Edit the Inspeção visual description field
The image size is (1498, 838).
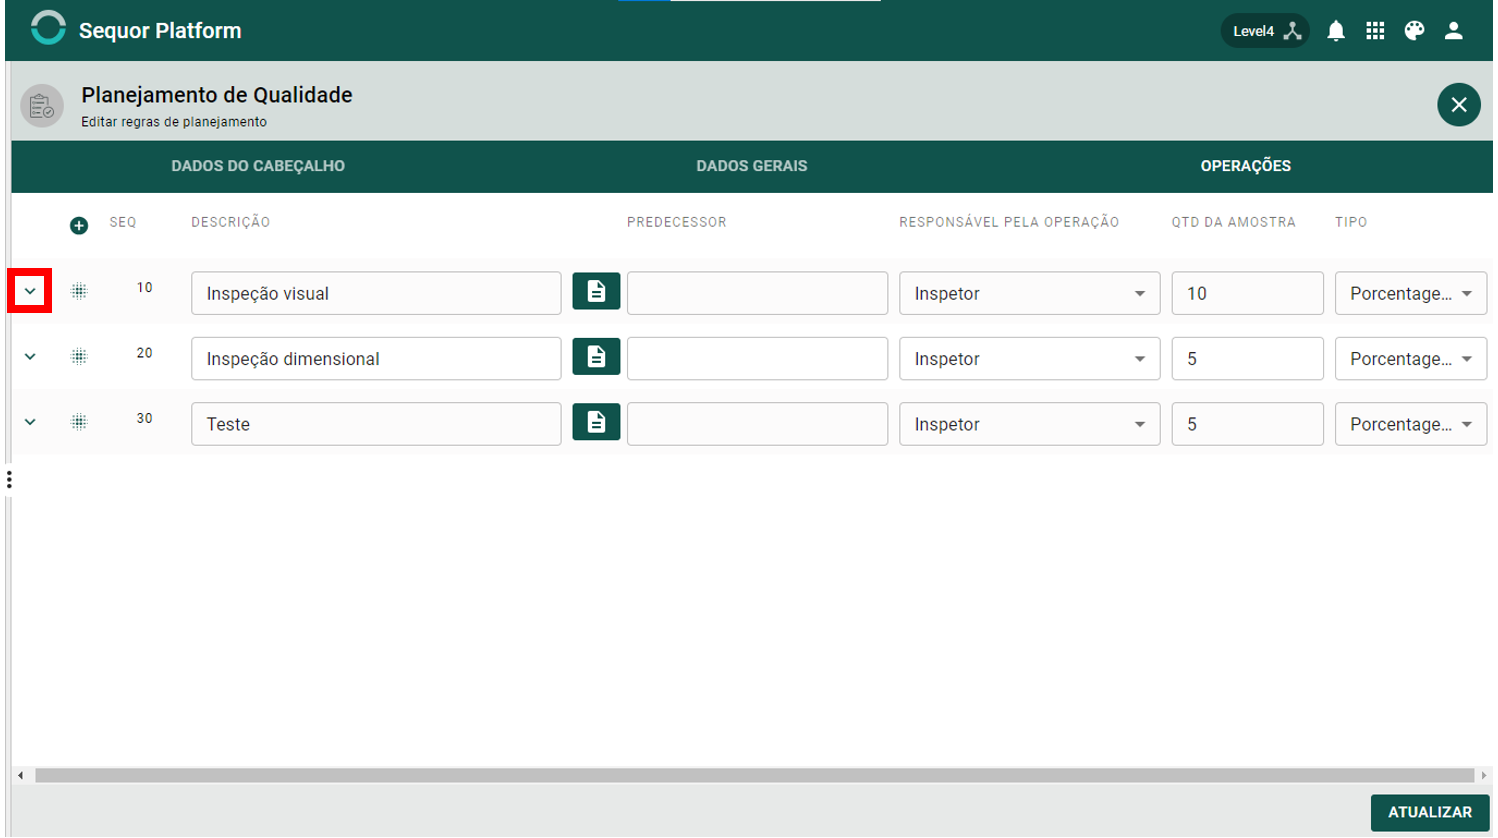coord(376,293)
